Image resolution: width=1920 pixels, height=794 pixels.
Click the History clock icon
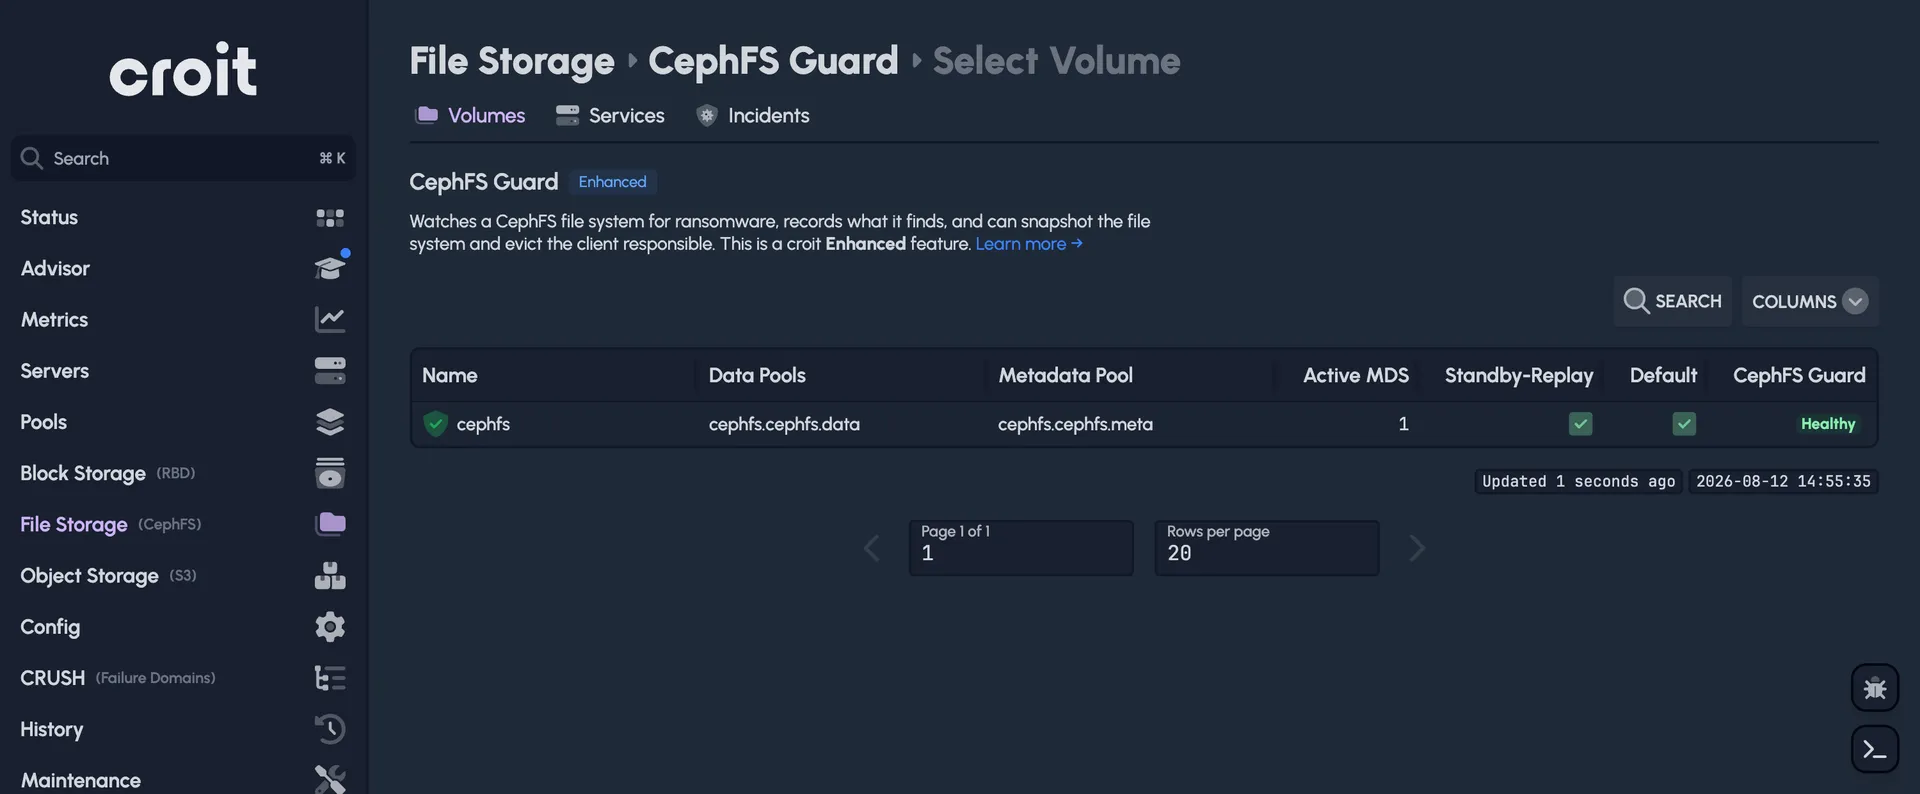pyautogui.click(x=330, y=729)
